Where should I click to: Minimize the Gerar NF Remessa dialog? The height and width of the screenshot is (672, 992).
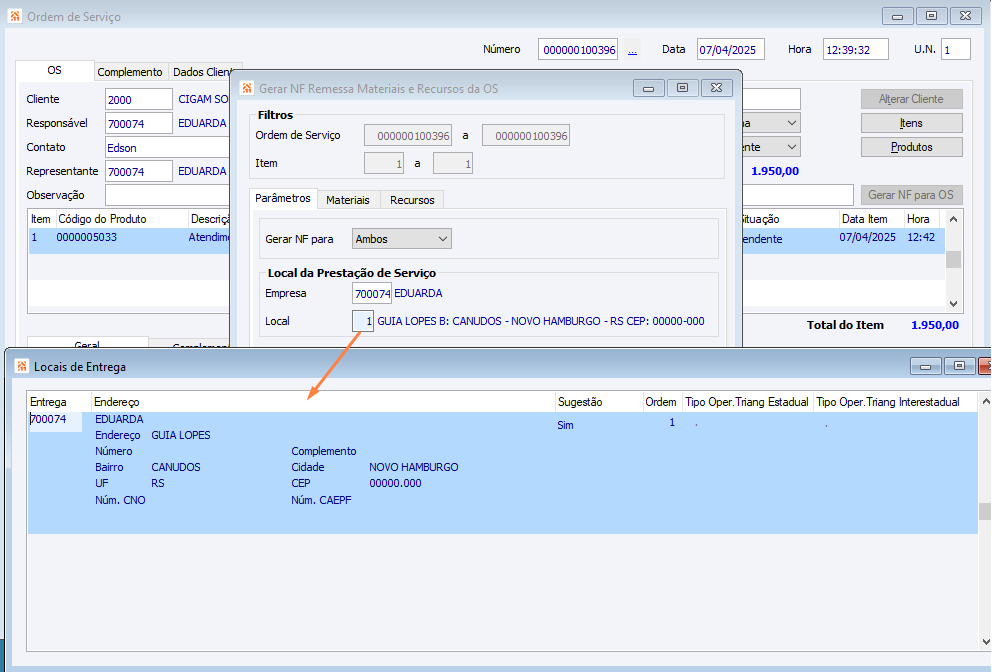tap(648, 88)
